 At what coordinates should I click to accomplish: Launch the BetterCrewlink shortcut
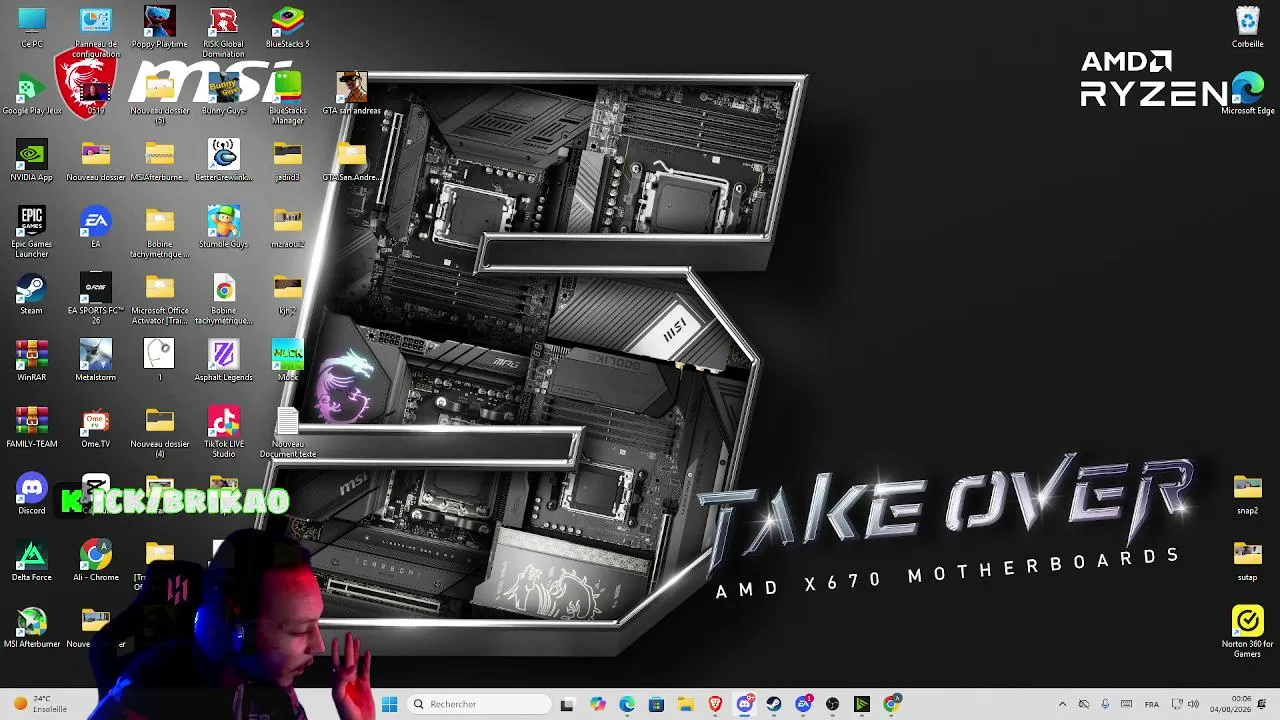(x=224, y=161)
